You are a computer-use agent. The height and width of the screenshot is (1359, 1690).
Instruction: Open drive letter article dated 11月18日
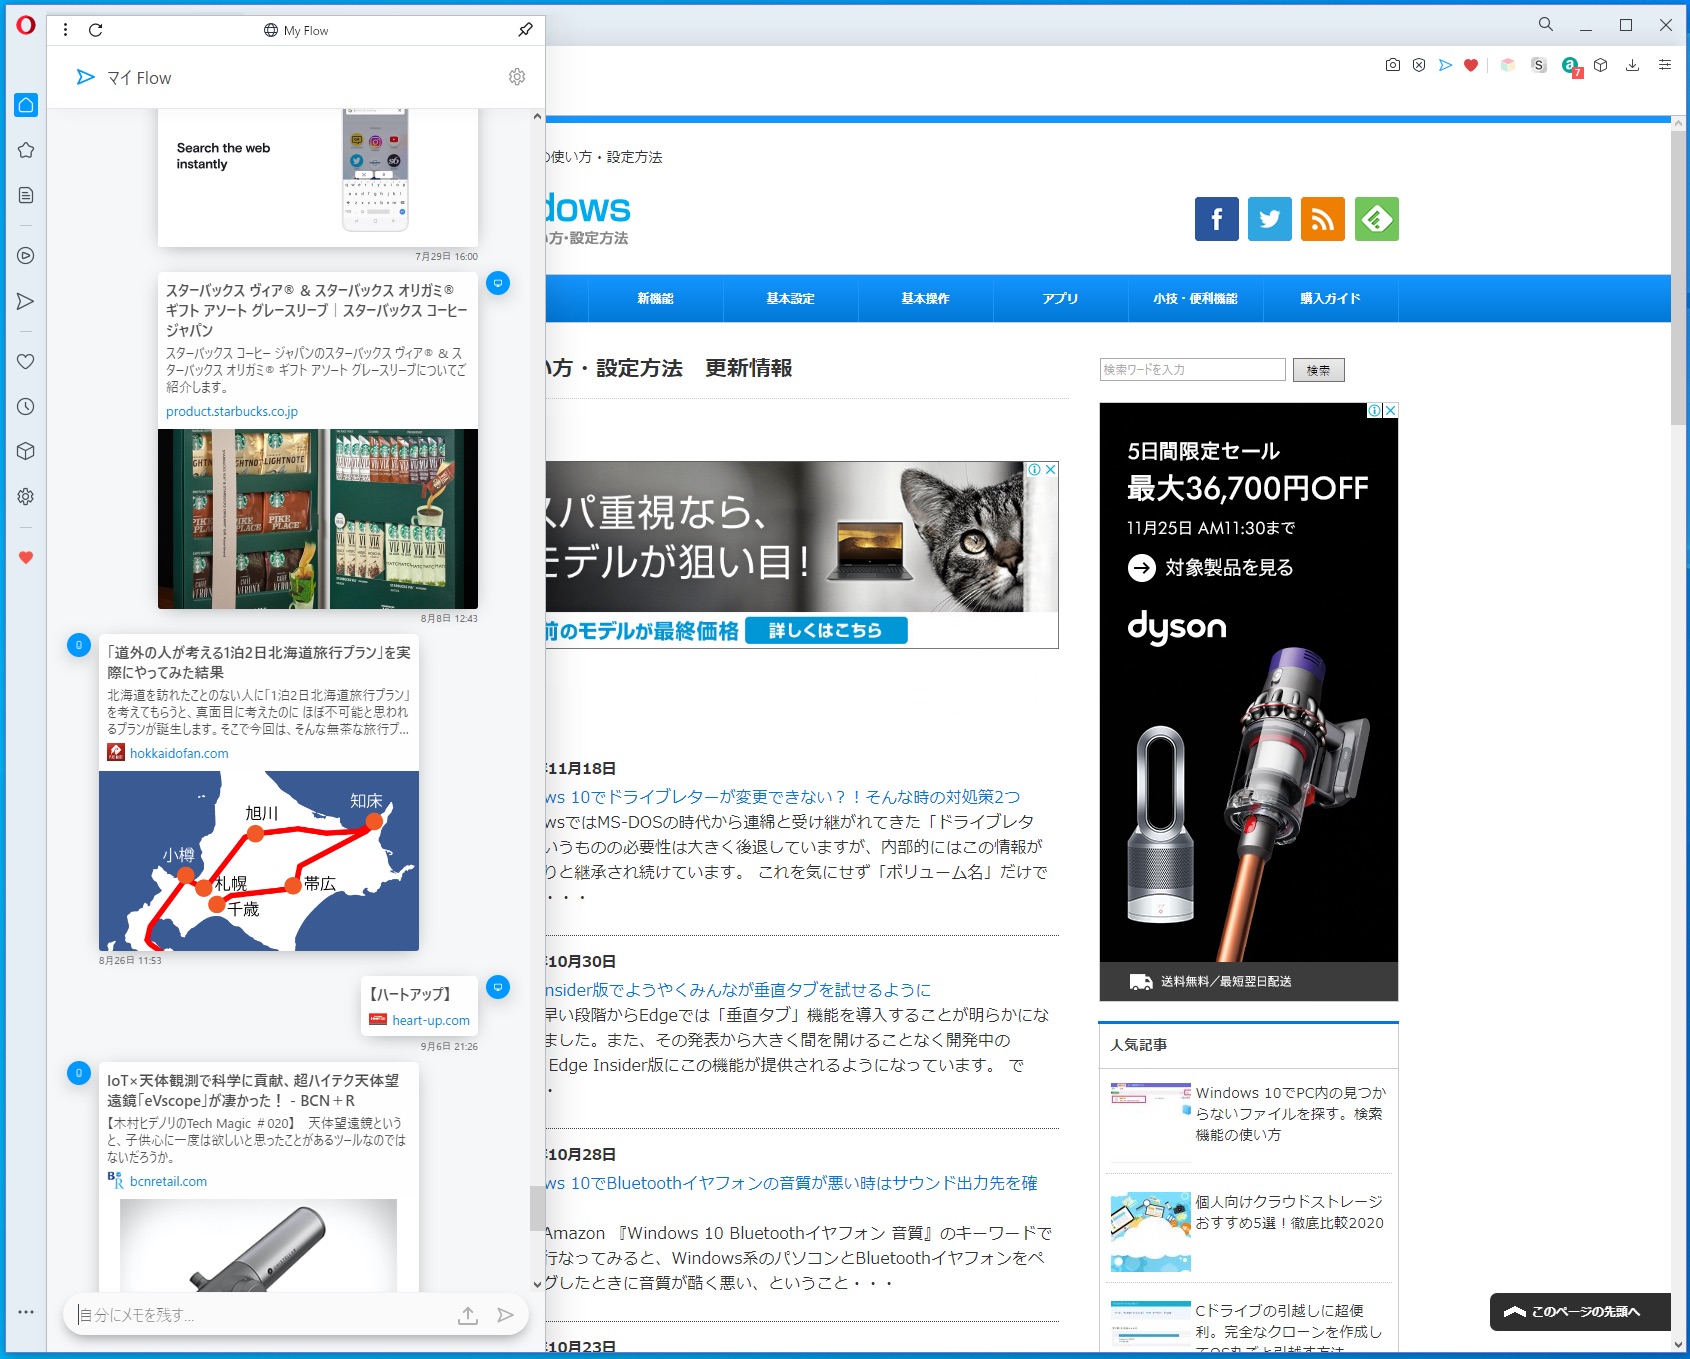783,797
